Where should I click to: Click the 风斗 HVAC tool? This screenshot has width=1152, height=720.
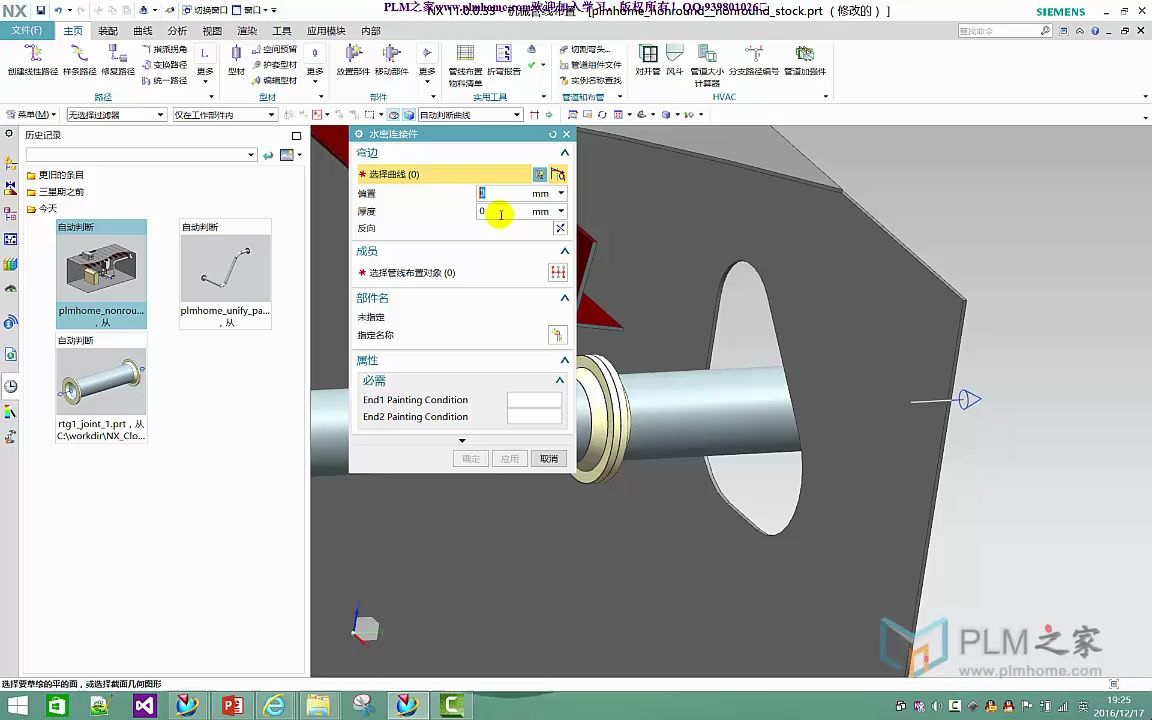coord(674,60)
